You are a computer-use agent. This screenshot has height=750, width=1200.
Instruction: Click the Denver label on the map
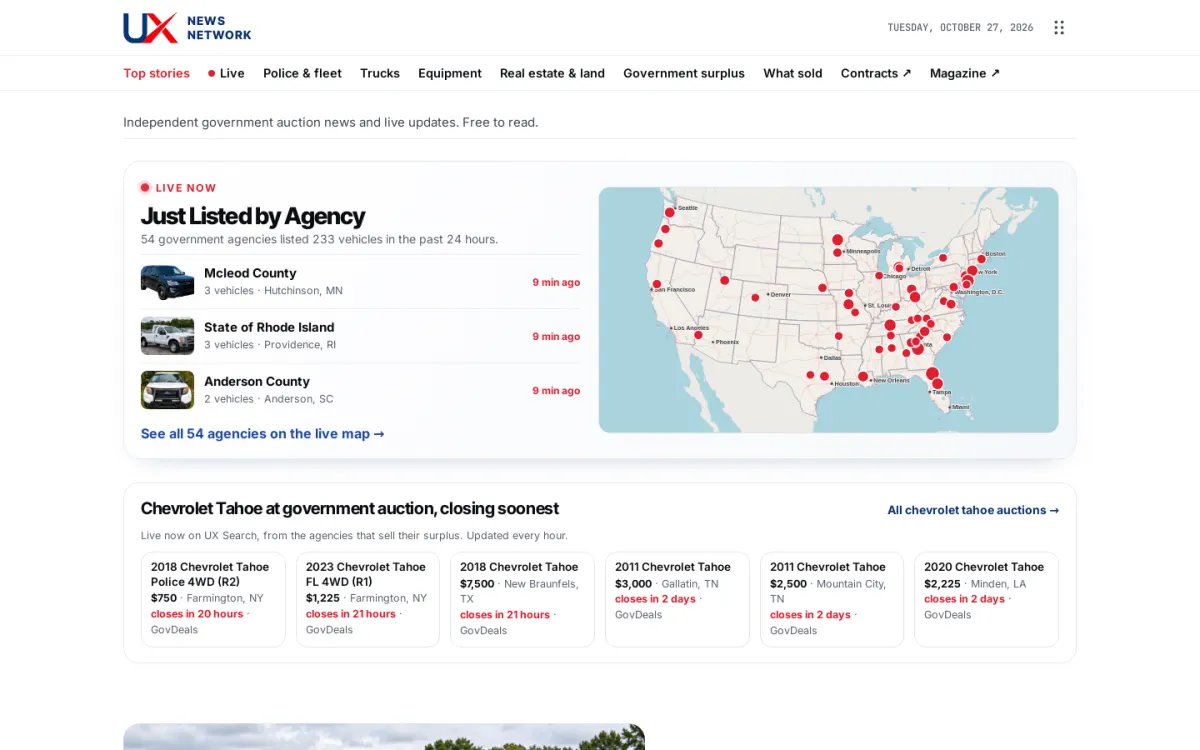(x=780, y=295)
